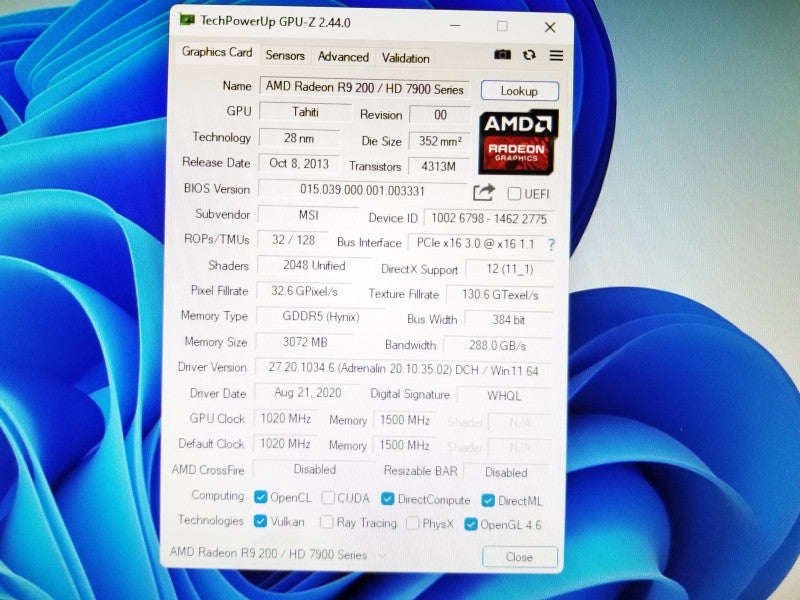
Task: Go to the Validation tab
Action: [x=406, y=58]
